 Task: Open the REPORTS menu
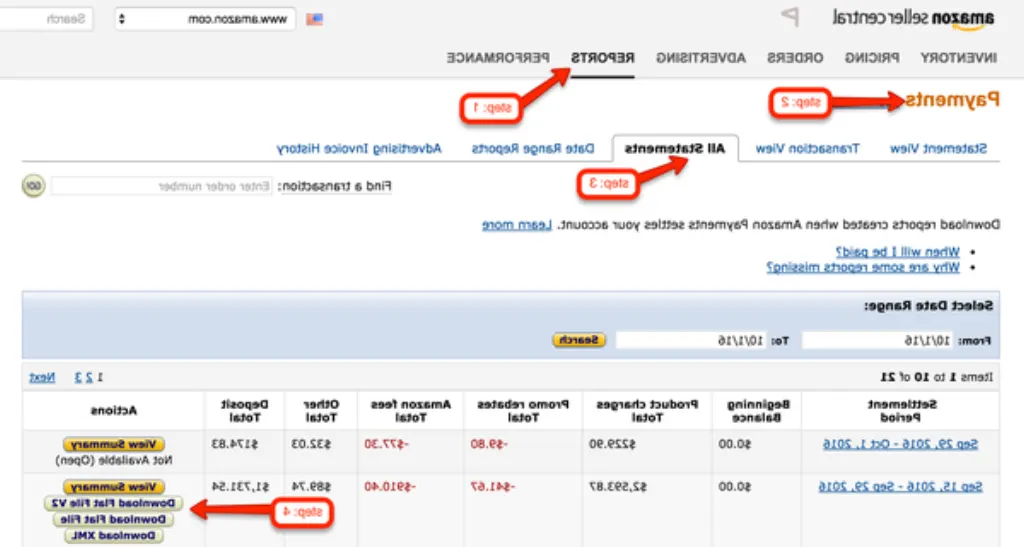pyautogui.click(x=603, y=58)
